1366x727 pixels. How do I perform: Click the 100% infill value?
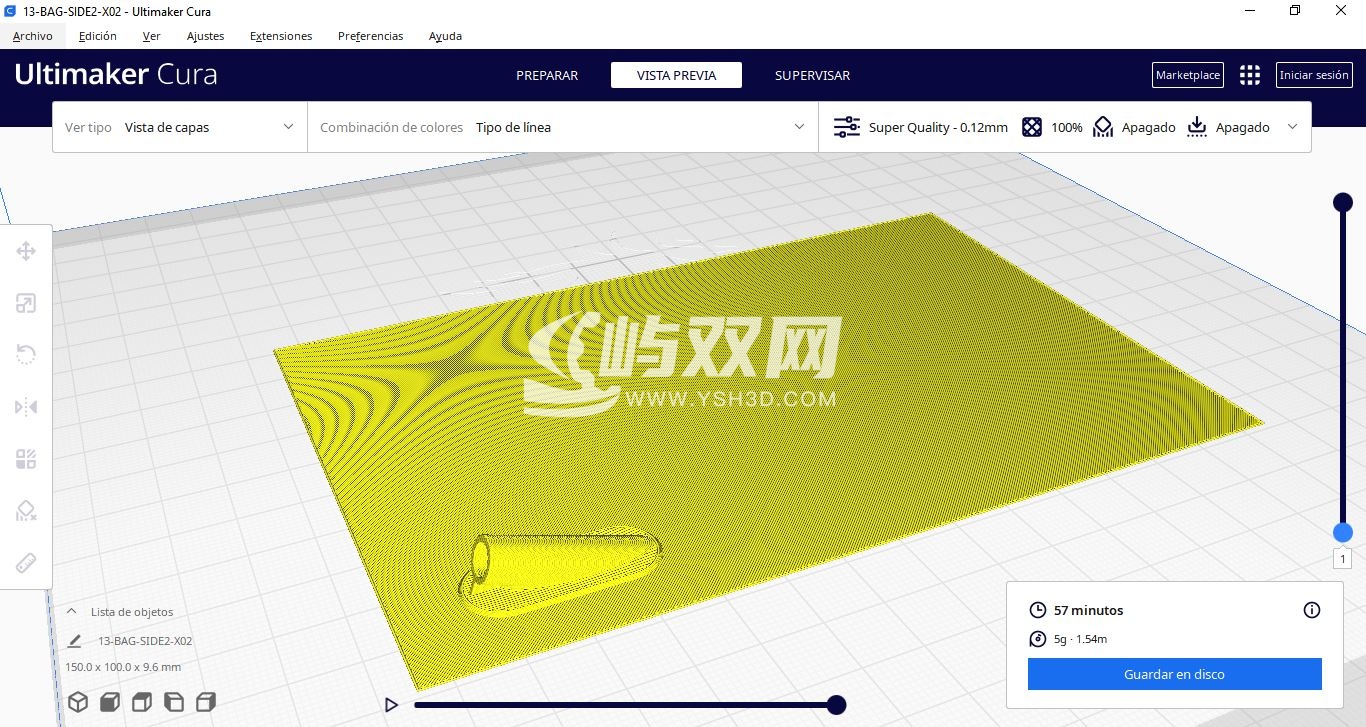[x=1067, y=127]
